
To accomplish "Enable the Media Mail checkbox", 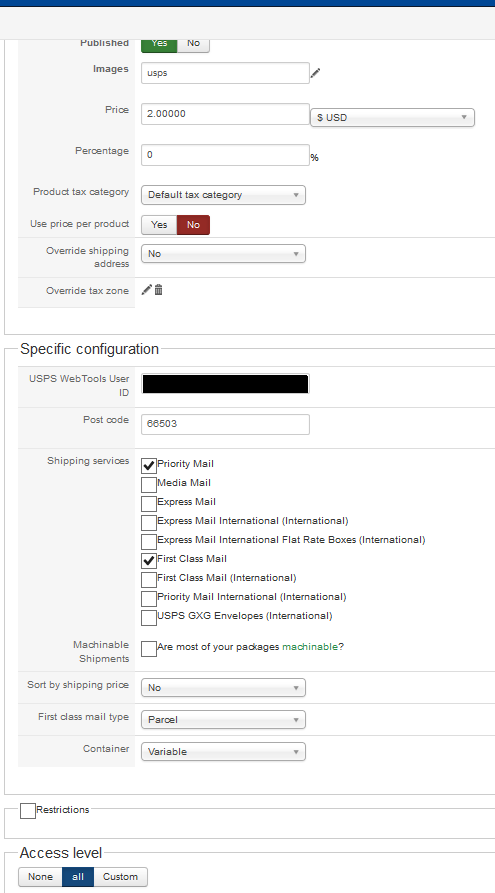I will point(149,485).
